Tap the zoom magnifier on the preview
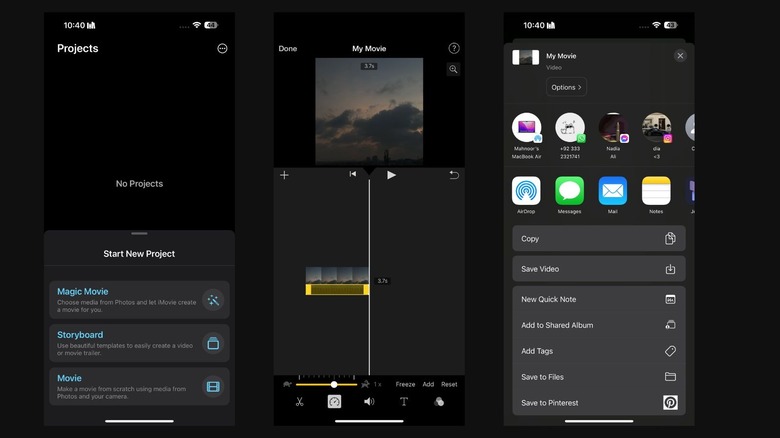 [x=453, y=69]
